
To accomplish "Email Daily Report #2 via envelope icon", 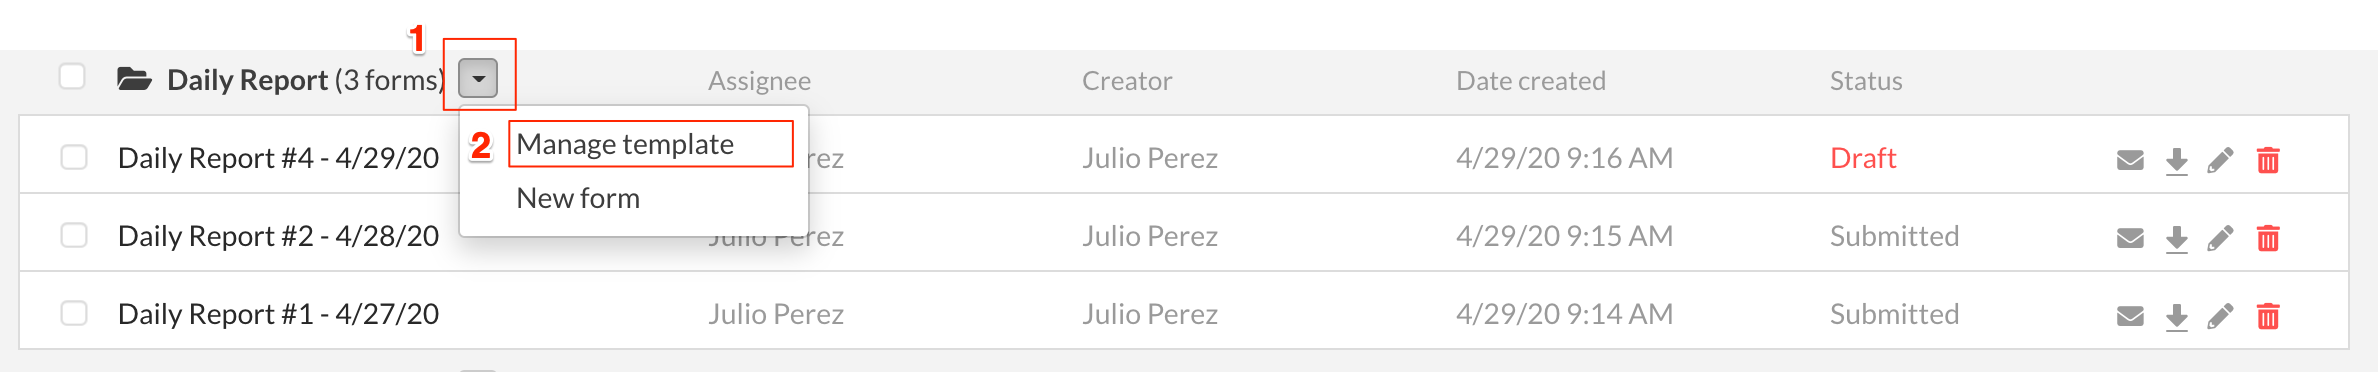I will (x=2130, y=238).
